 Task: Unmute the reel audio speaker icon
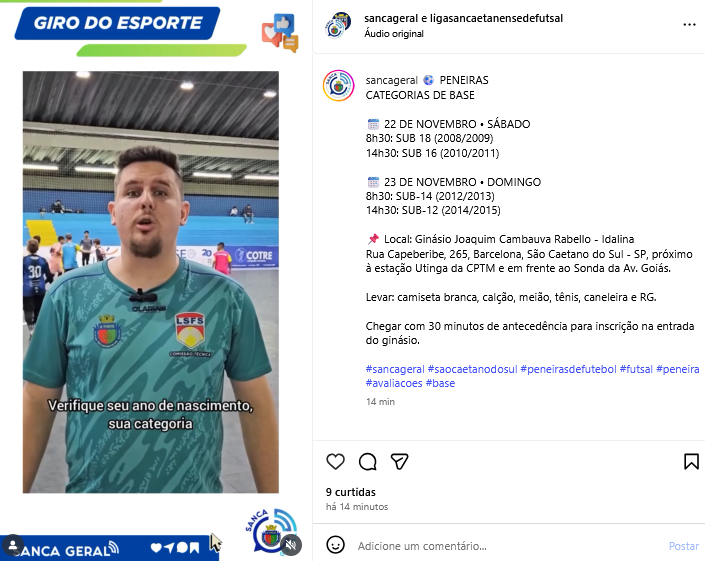click(x=291, y=545)
